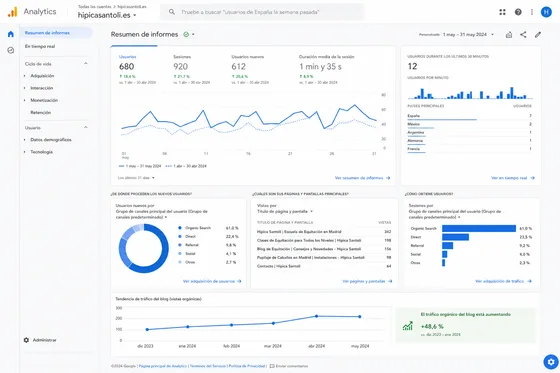Open the Los últimos 31 días dropdown
This screenshot has height=373, width=560.
pyautogui.click(x=136, y=178)
